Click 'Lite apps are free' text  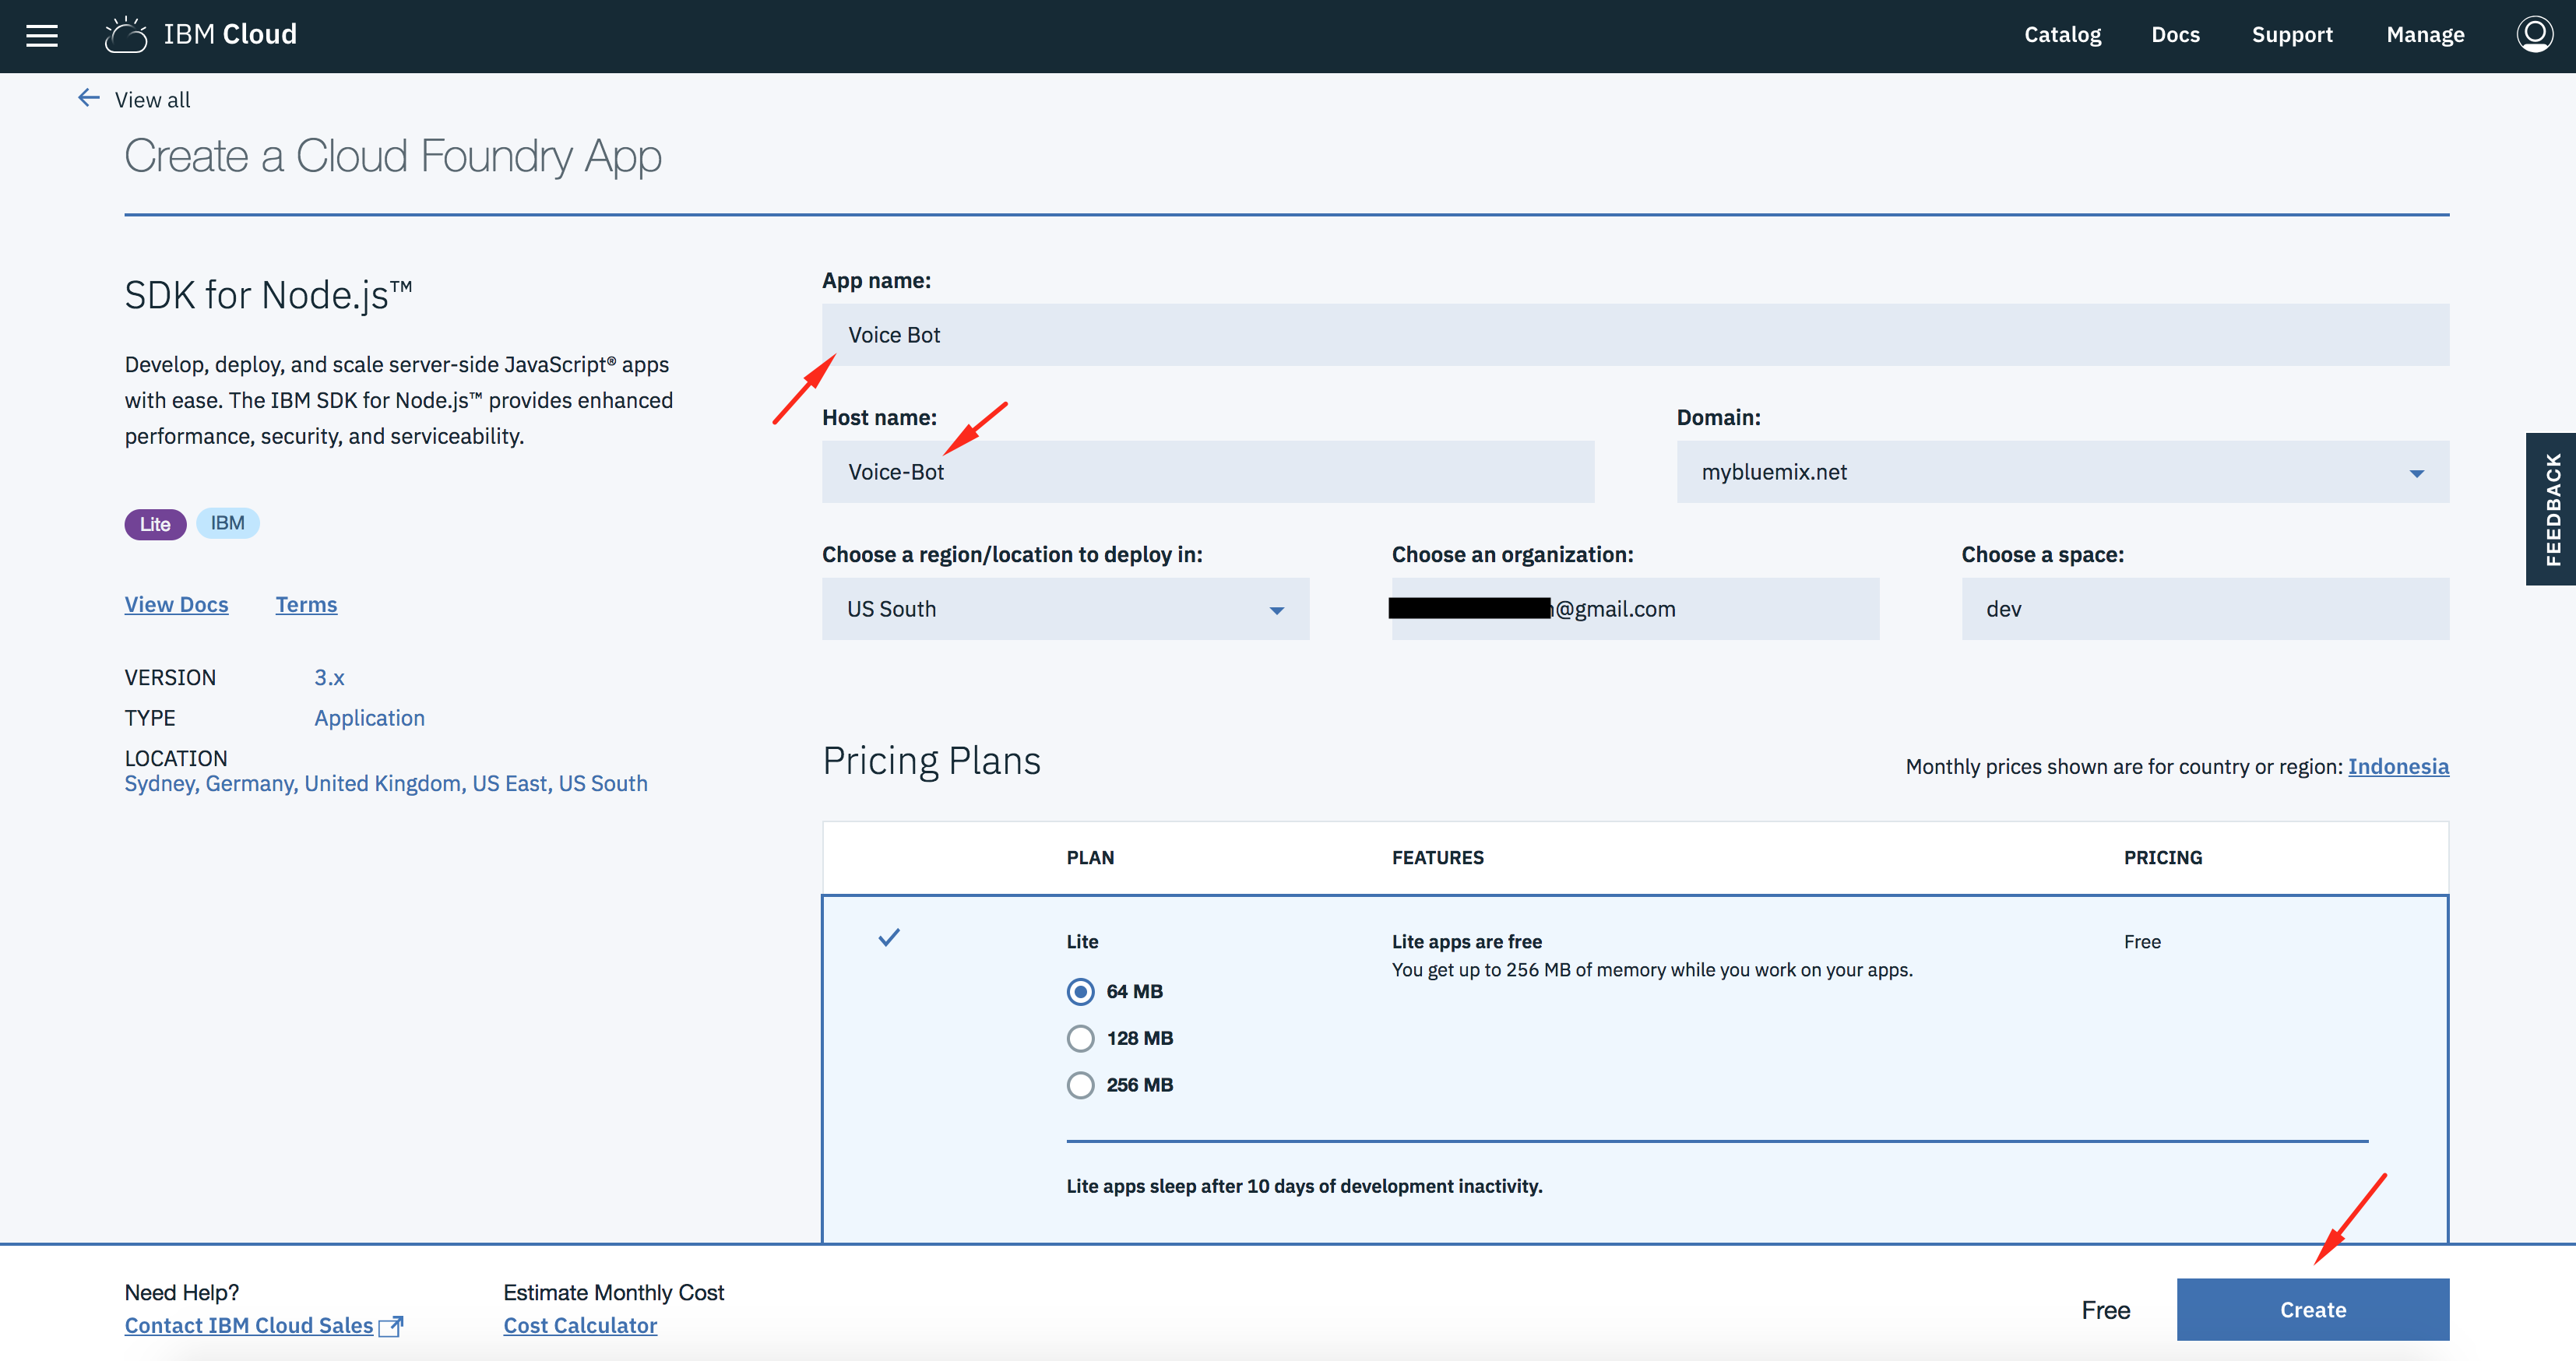(x=1466, y=942)
